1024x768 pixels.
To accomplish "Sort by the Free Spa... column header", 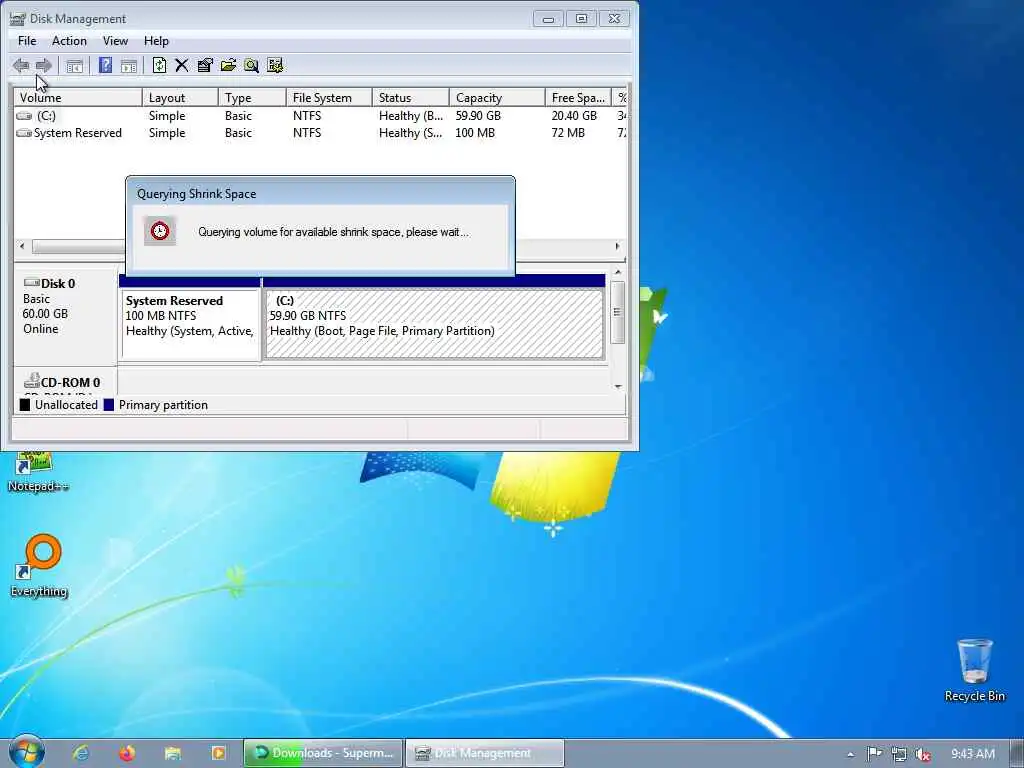I will (x=578, y=97).
